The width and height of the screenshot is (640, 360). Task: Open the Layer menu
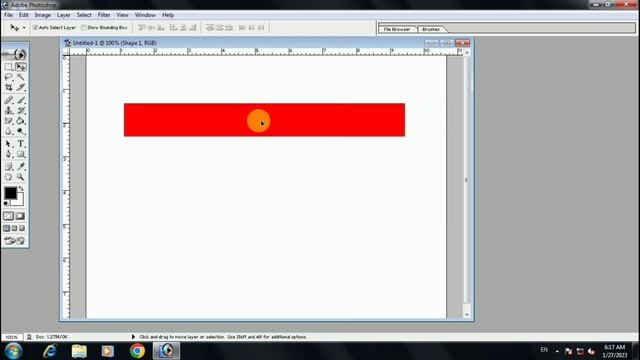point(63,15)
